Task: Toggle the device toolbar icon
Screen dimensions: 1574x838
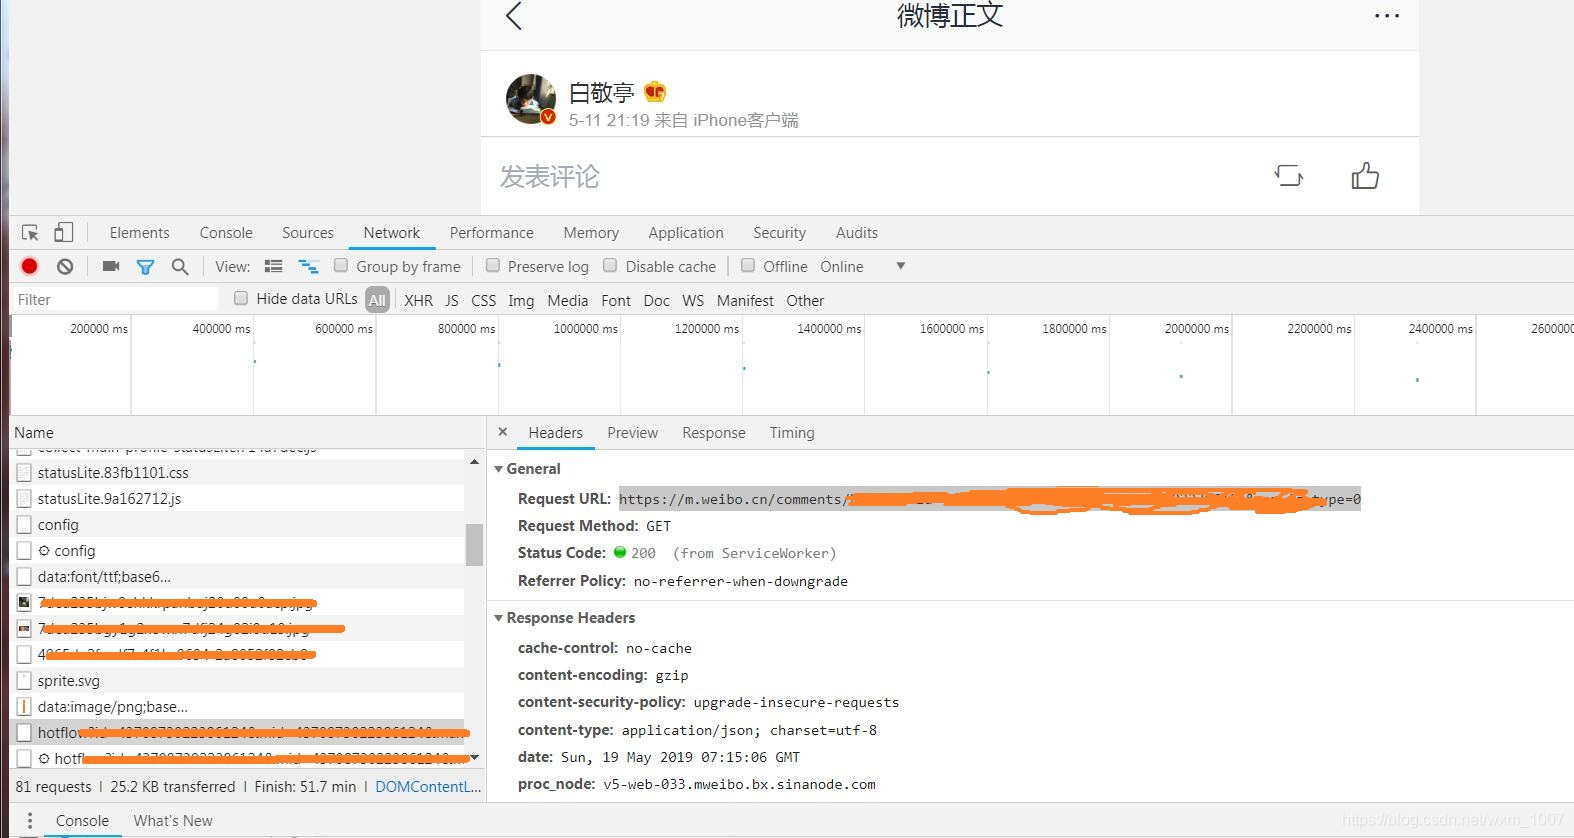Action: click(x=63, y=232)
